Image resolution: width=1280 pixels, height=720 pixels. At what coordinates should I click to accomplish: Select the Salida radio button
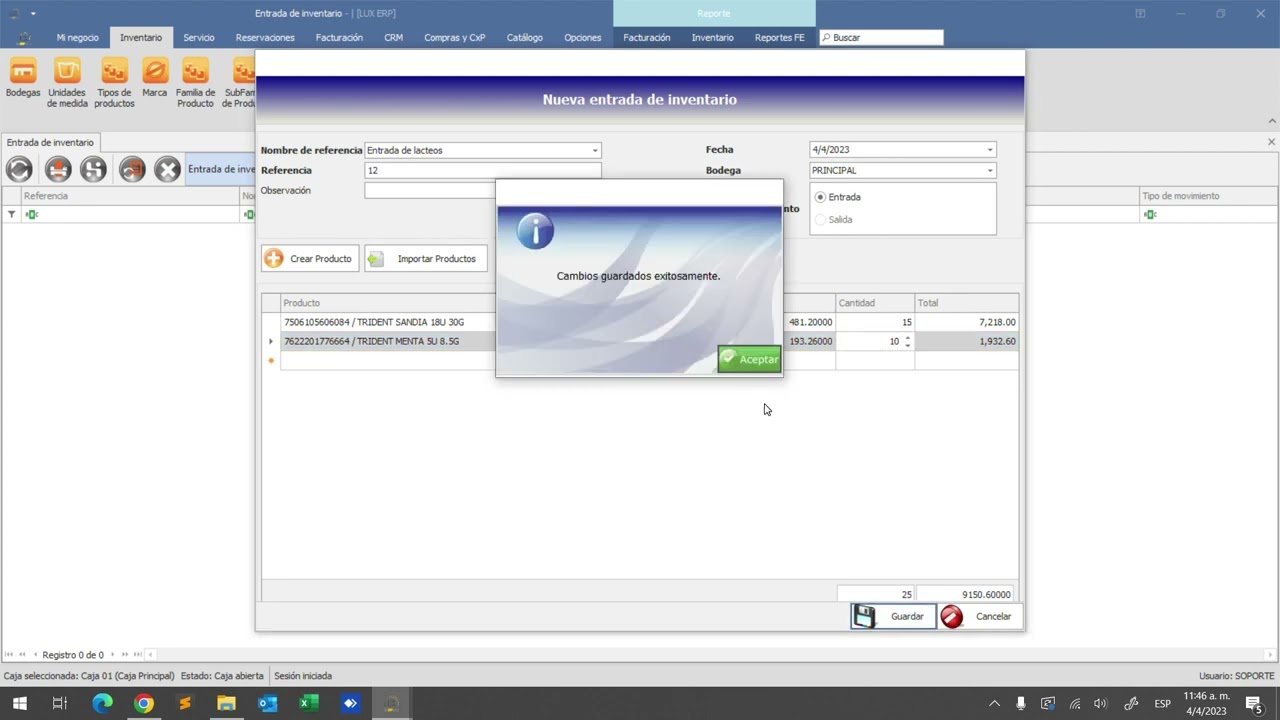point(820,219)
